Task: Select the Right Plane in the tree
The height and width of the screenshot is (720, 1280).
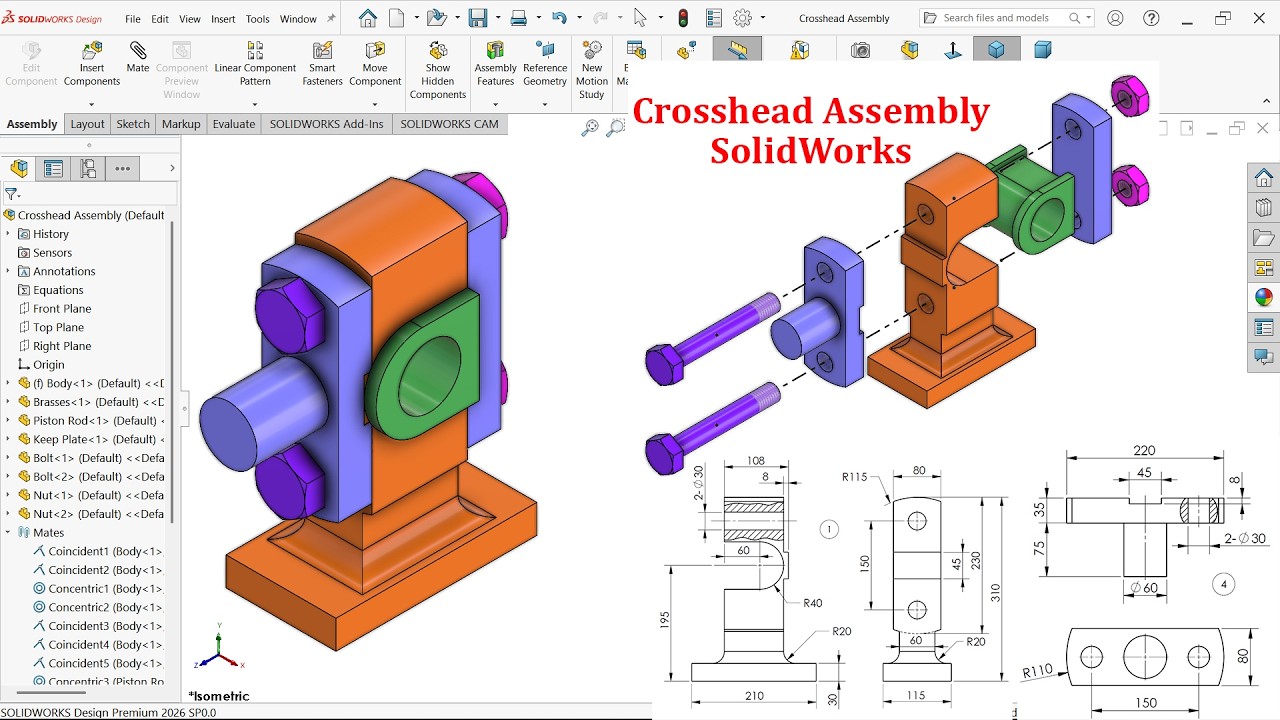Action: [62, 346]
